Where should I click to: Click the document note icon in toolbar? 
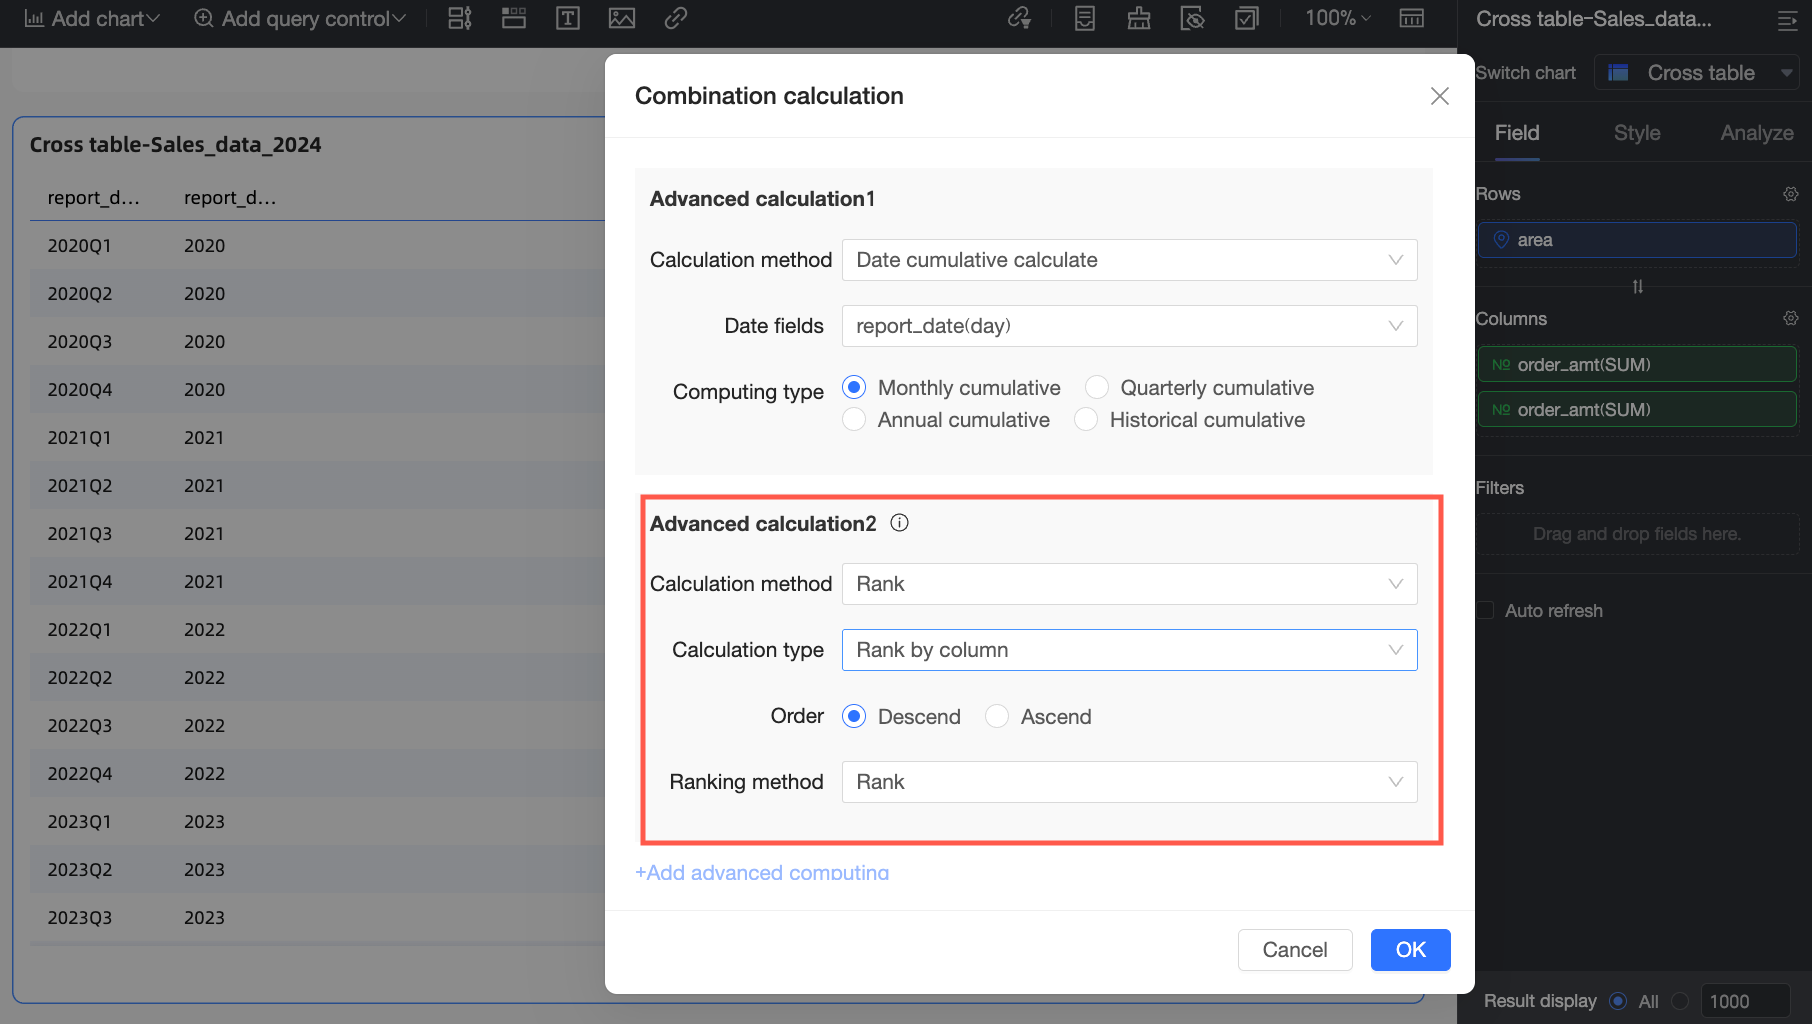pyautogui.click(x=1085, y=18)
